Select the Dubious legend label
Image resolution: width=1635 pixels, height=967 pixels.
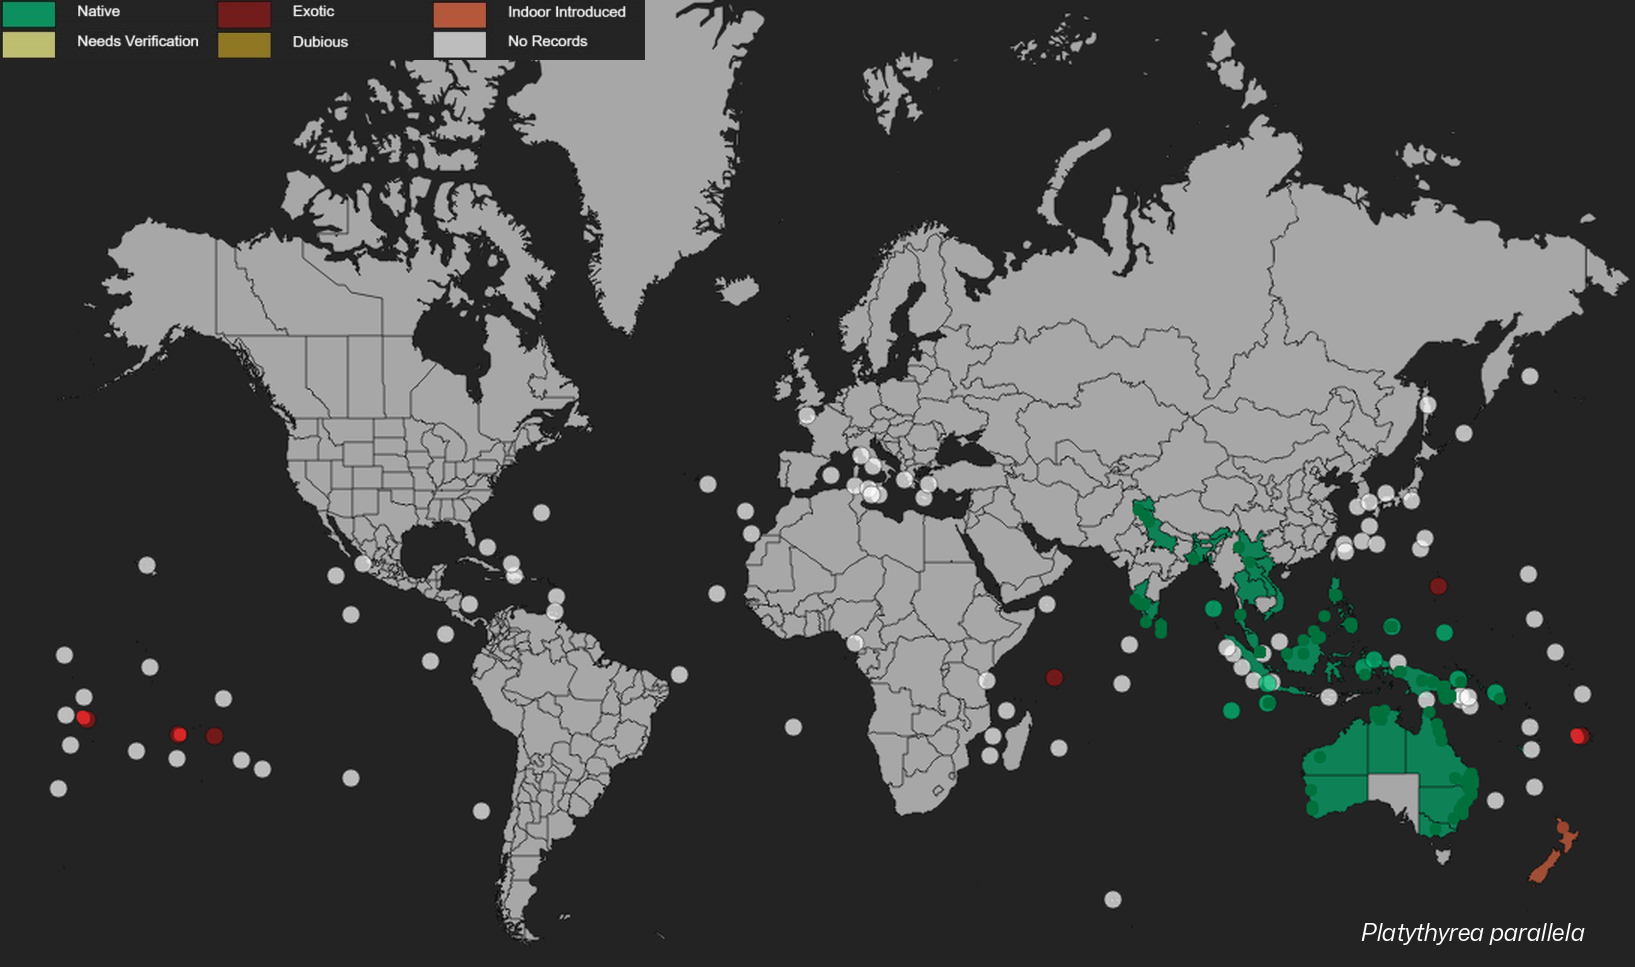point(320,42)
